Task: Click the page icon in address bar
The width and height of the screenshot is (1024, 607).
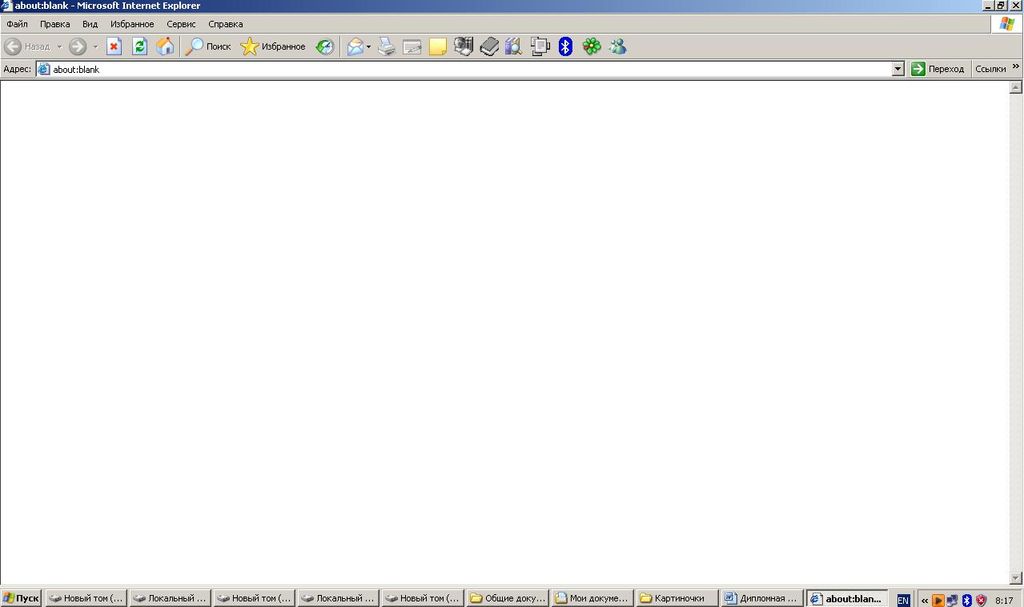Action: tap(44, 69)
